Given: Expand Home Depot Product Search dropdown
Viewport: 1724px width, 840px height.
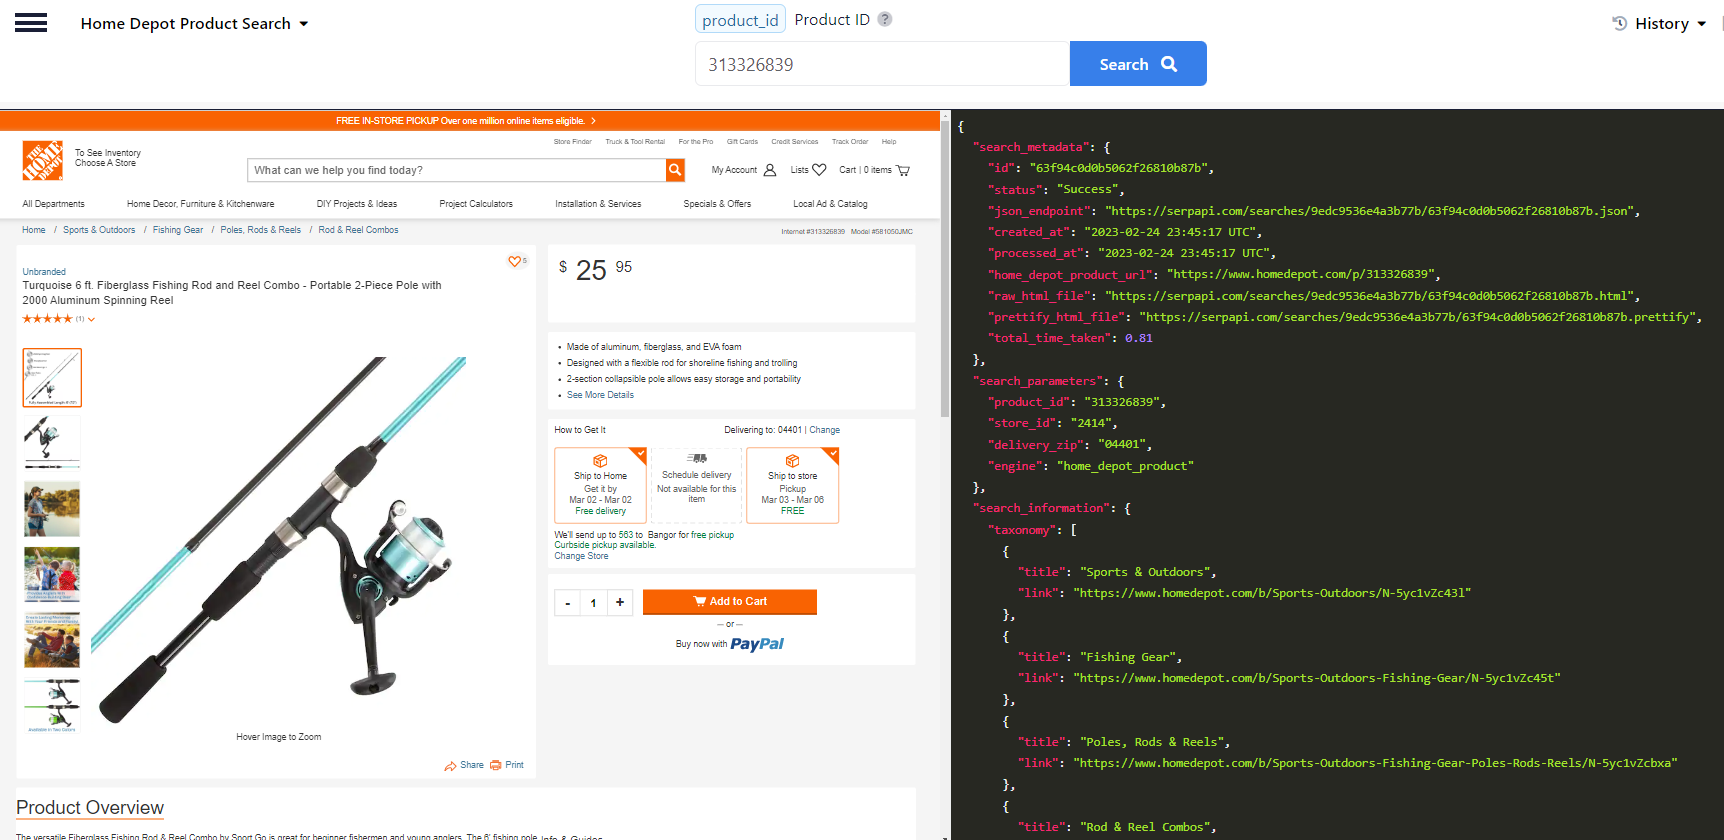Looking at the screenshot, I should pyautogui.click(x=194, y=24).
